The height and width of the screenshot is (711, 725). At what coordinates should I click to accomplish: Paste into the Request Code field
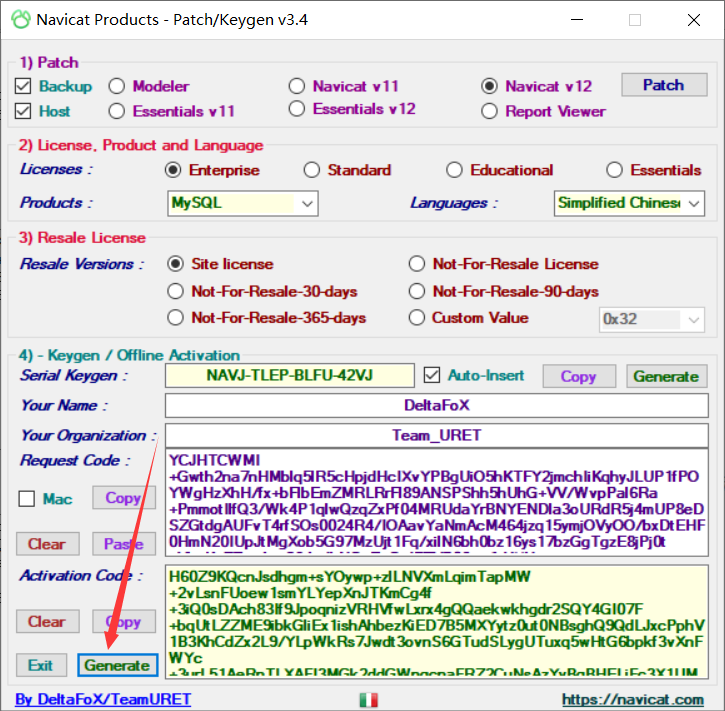pyautogui.click(x=123, y=544)
